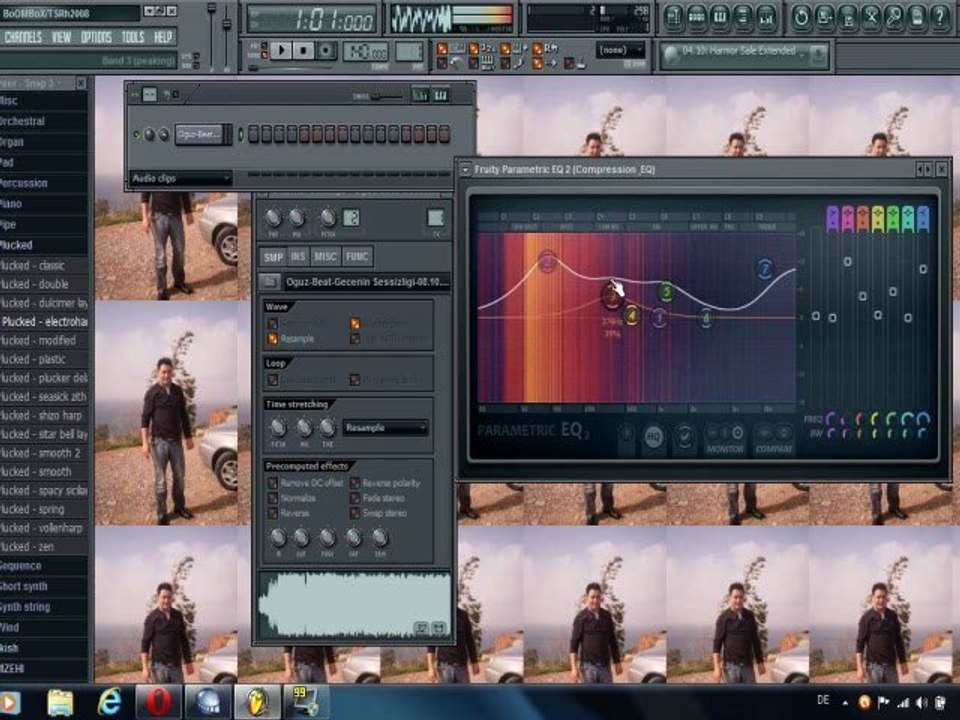Click the yellow band 4 type token
This screenshot has height=720, width=960.
tap(878, 219)
